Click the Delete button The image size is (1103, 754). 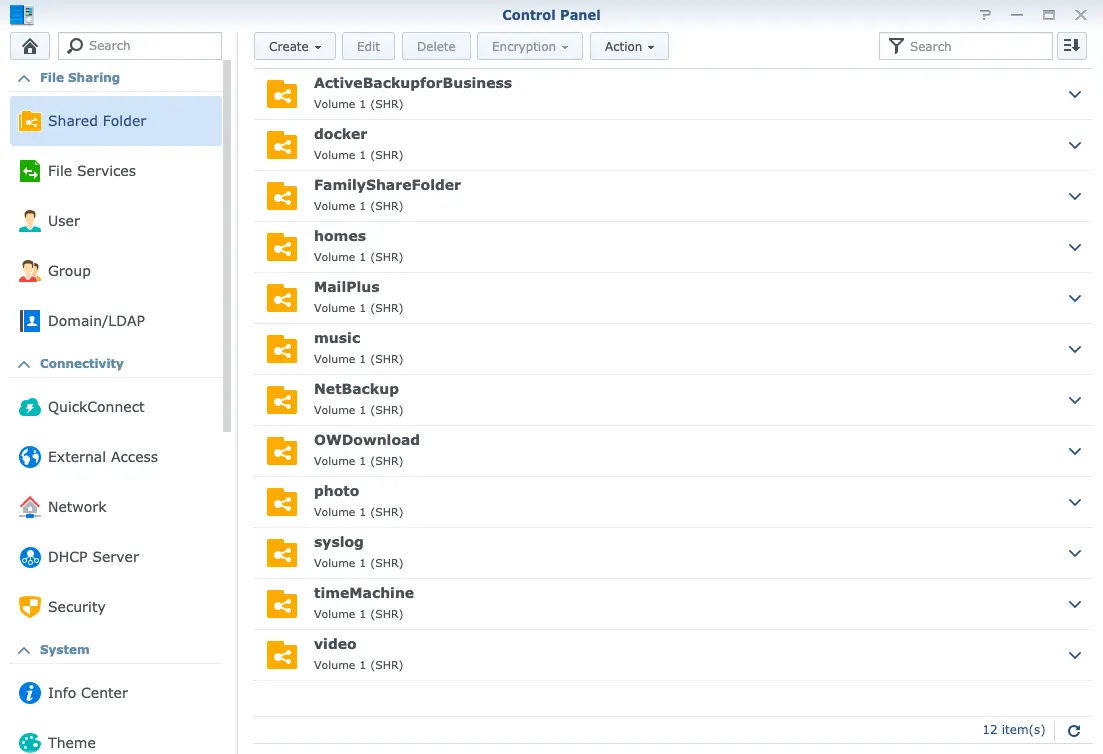(436, 46)
